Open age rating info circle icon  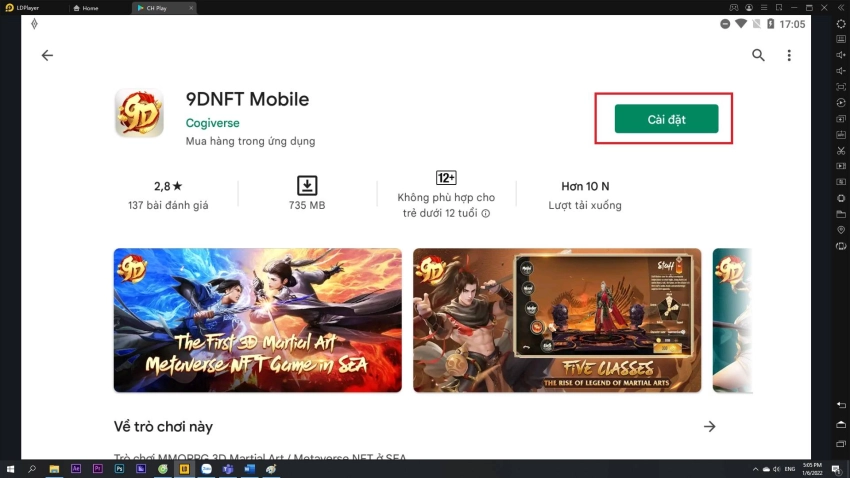click(486, 214)
